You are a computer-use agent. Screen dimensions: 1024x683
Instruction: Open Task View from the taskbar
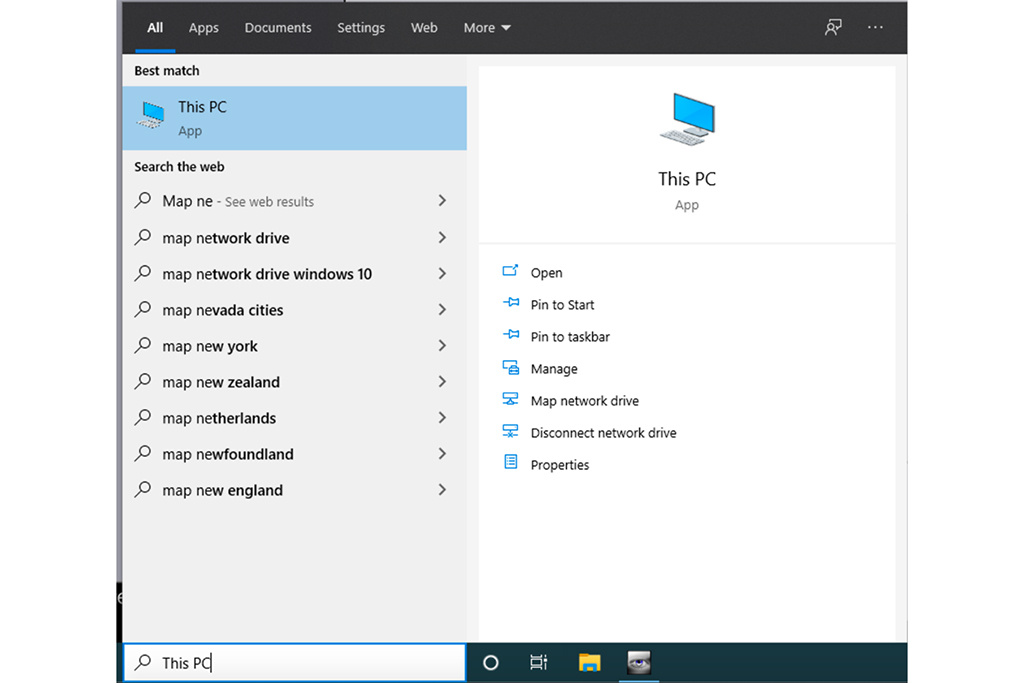tap(538, 662)
